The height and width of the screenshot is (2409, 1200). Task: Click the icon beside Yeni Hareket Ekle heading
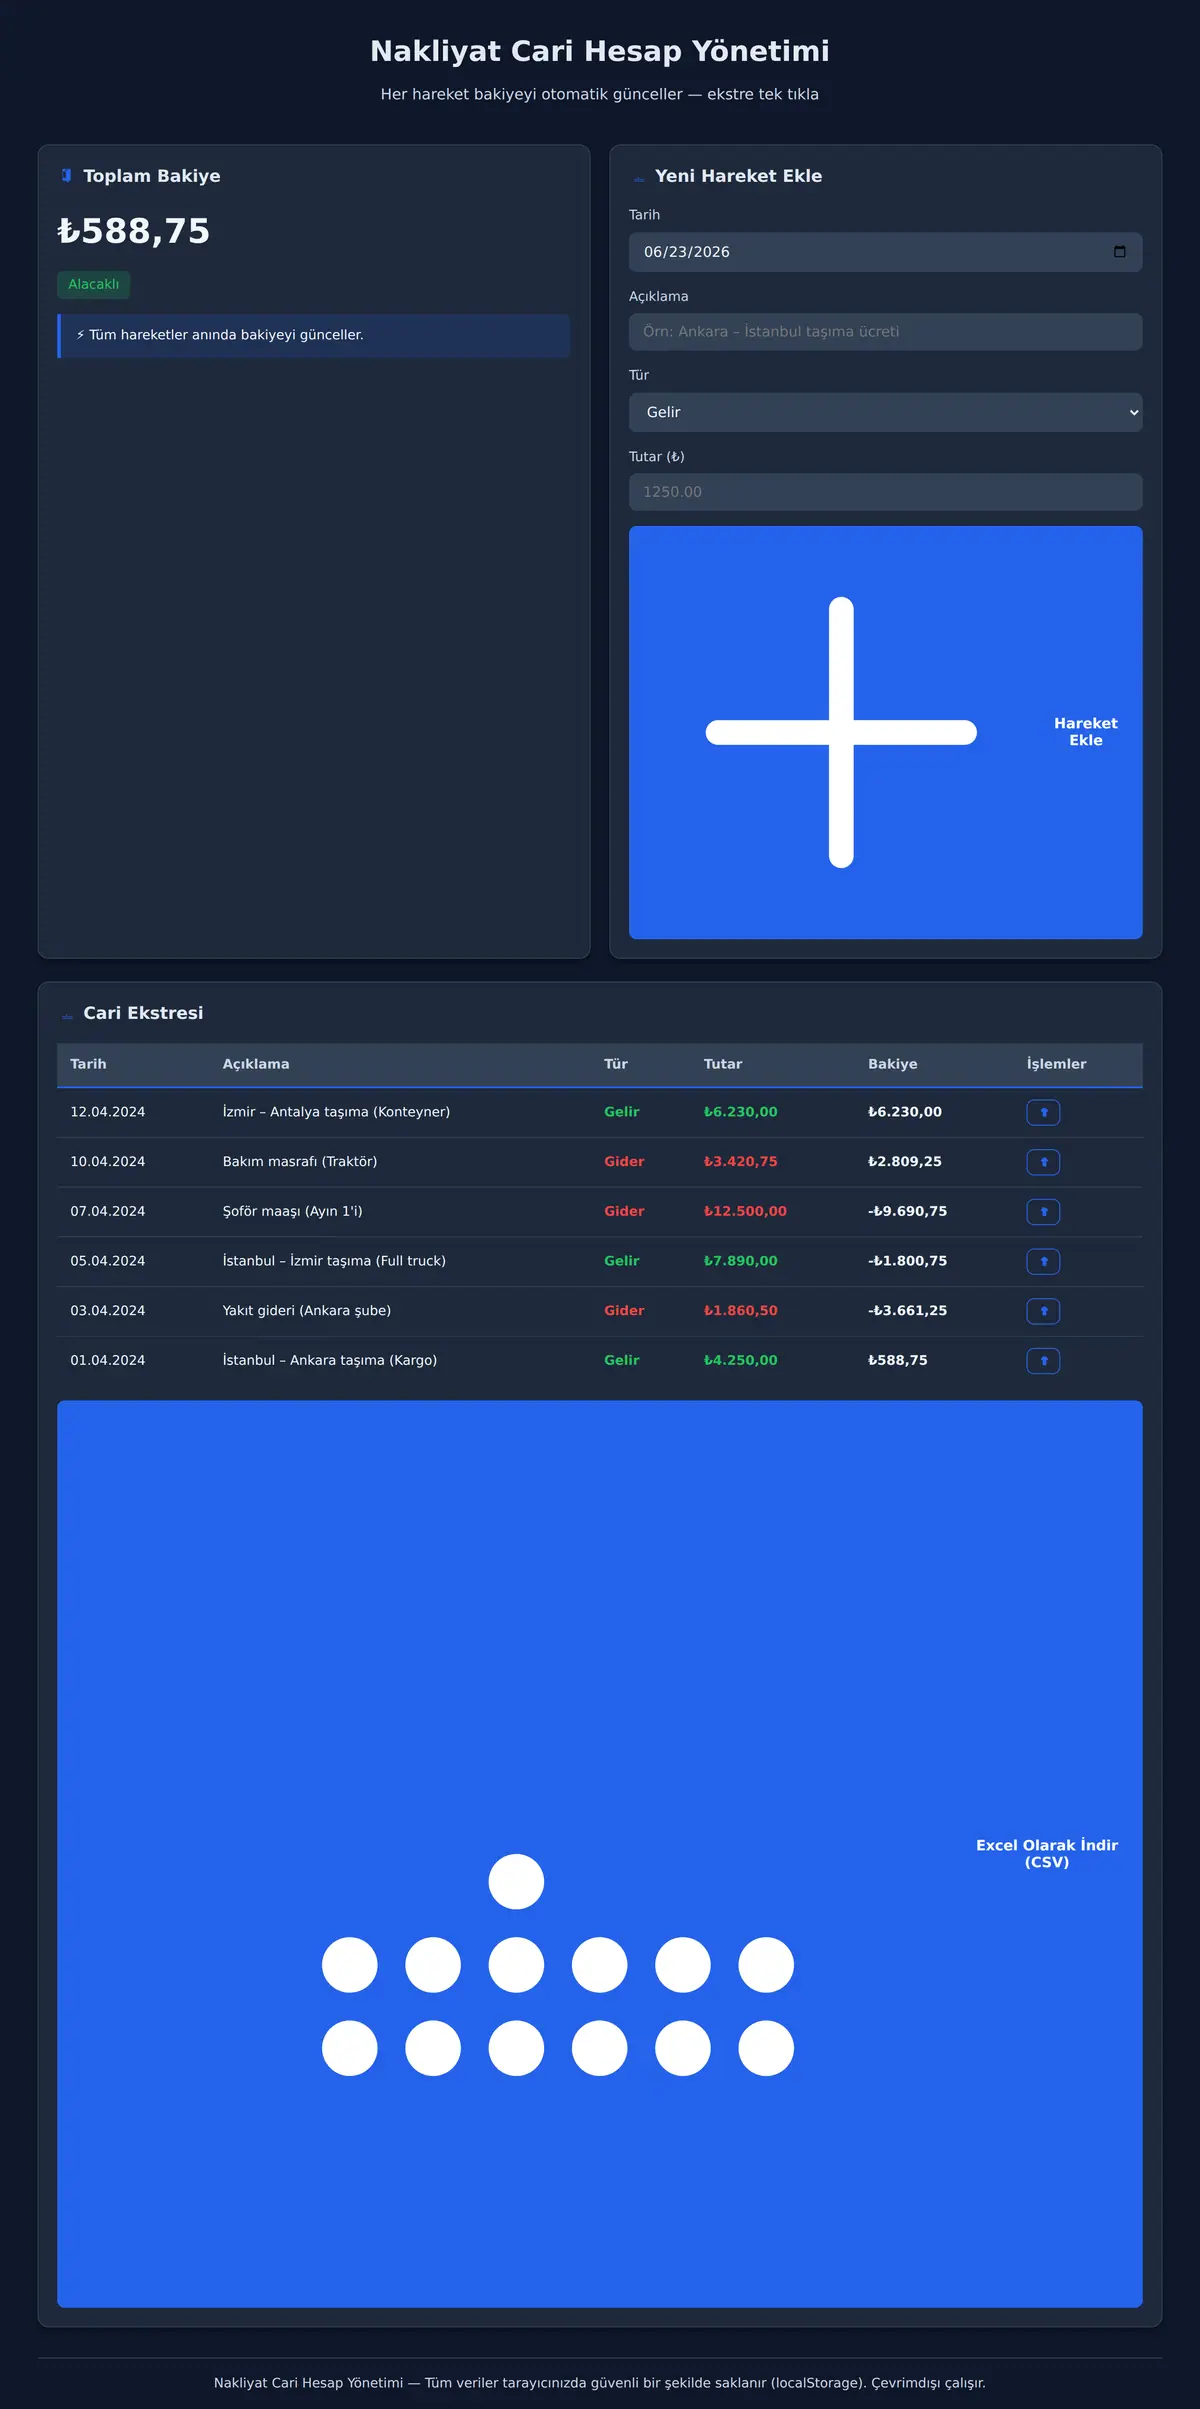tap(639, 177)
